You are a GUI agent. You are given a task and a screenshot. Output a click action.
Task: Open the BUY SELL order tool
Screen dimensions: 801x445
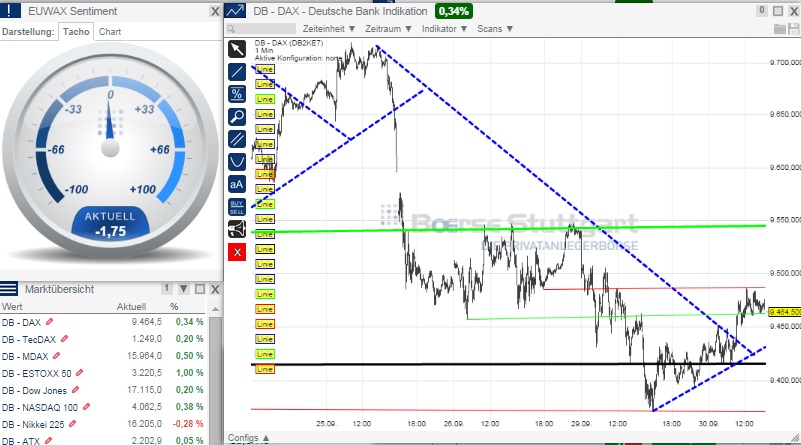(237, 207)
